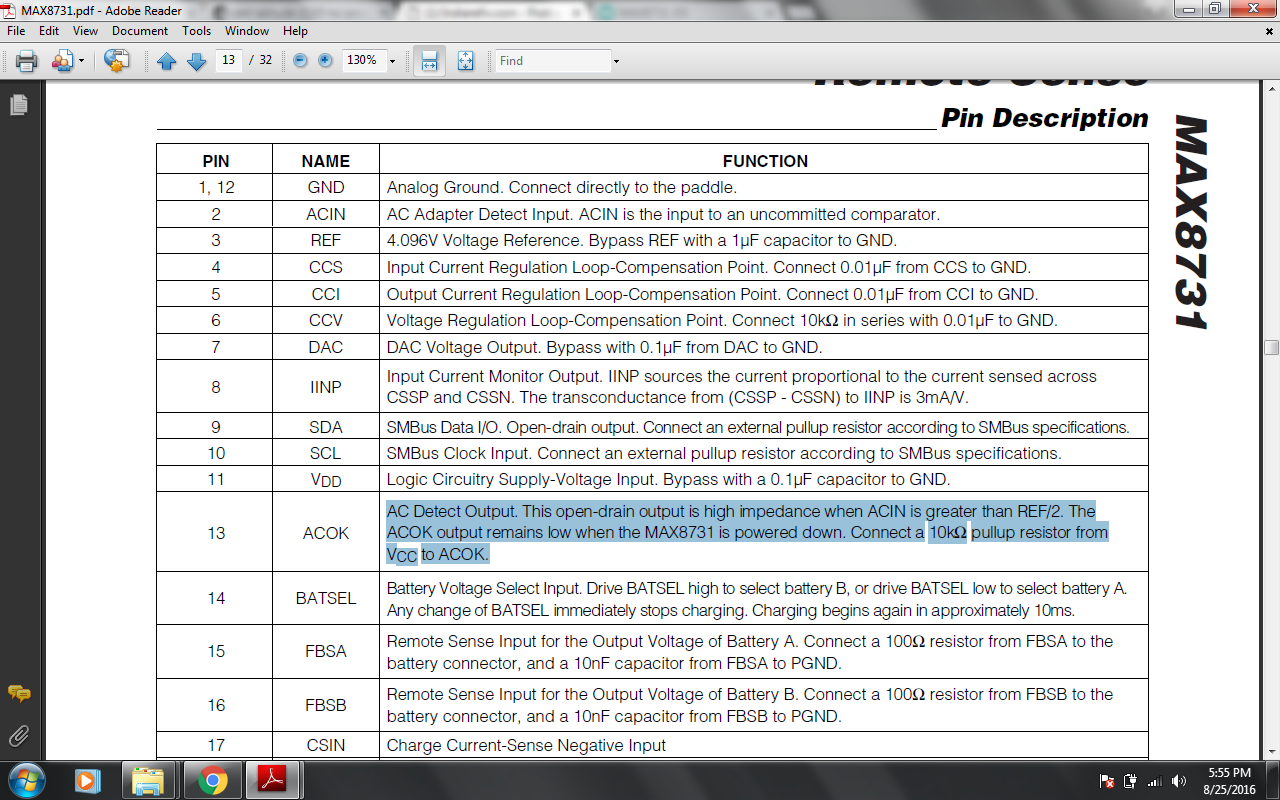Go to previous page with up arrow
This screenshot has height=800, width=1280.
tap(167, 61)
